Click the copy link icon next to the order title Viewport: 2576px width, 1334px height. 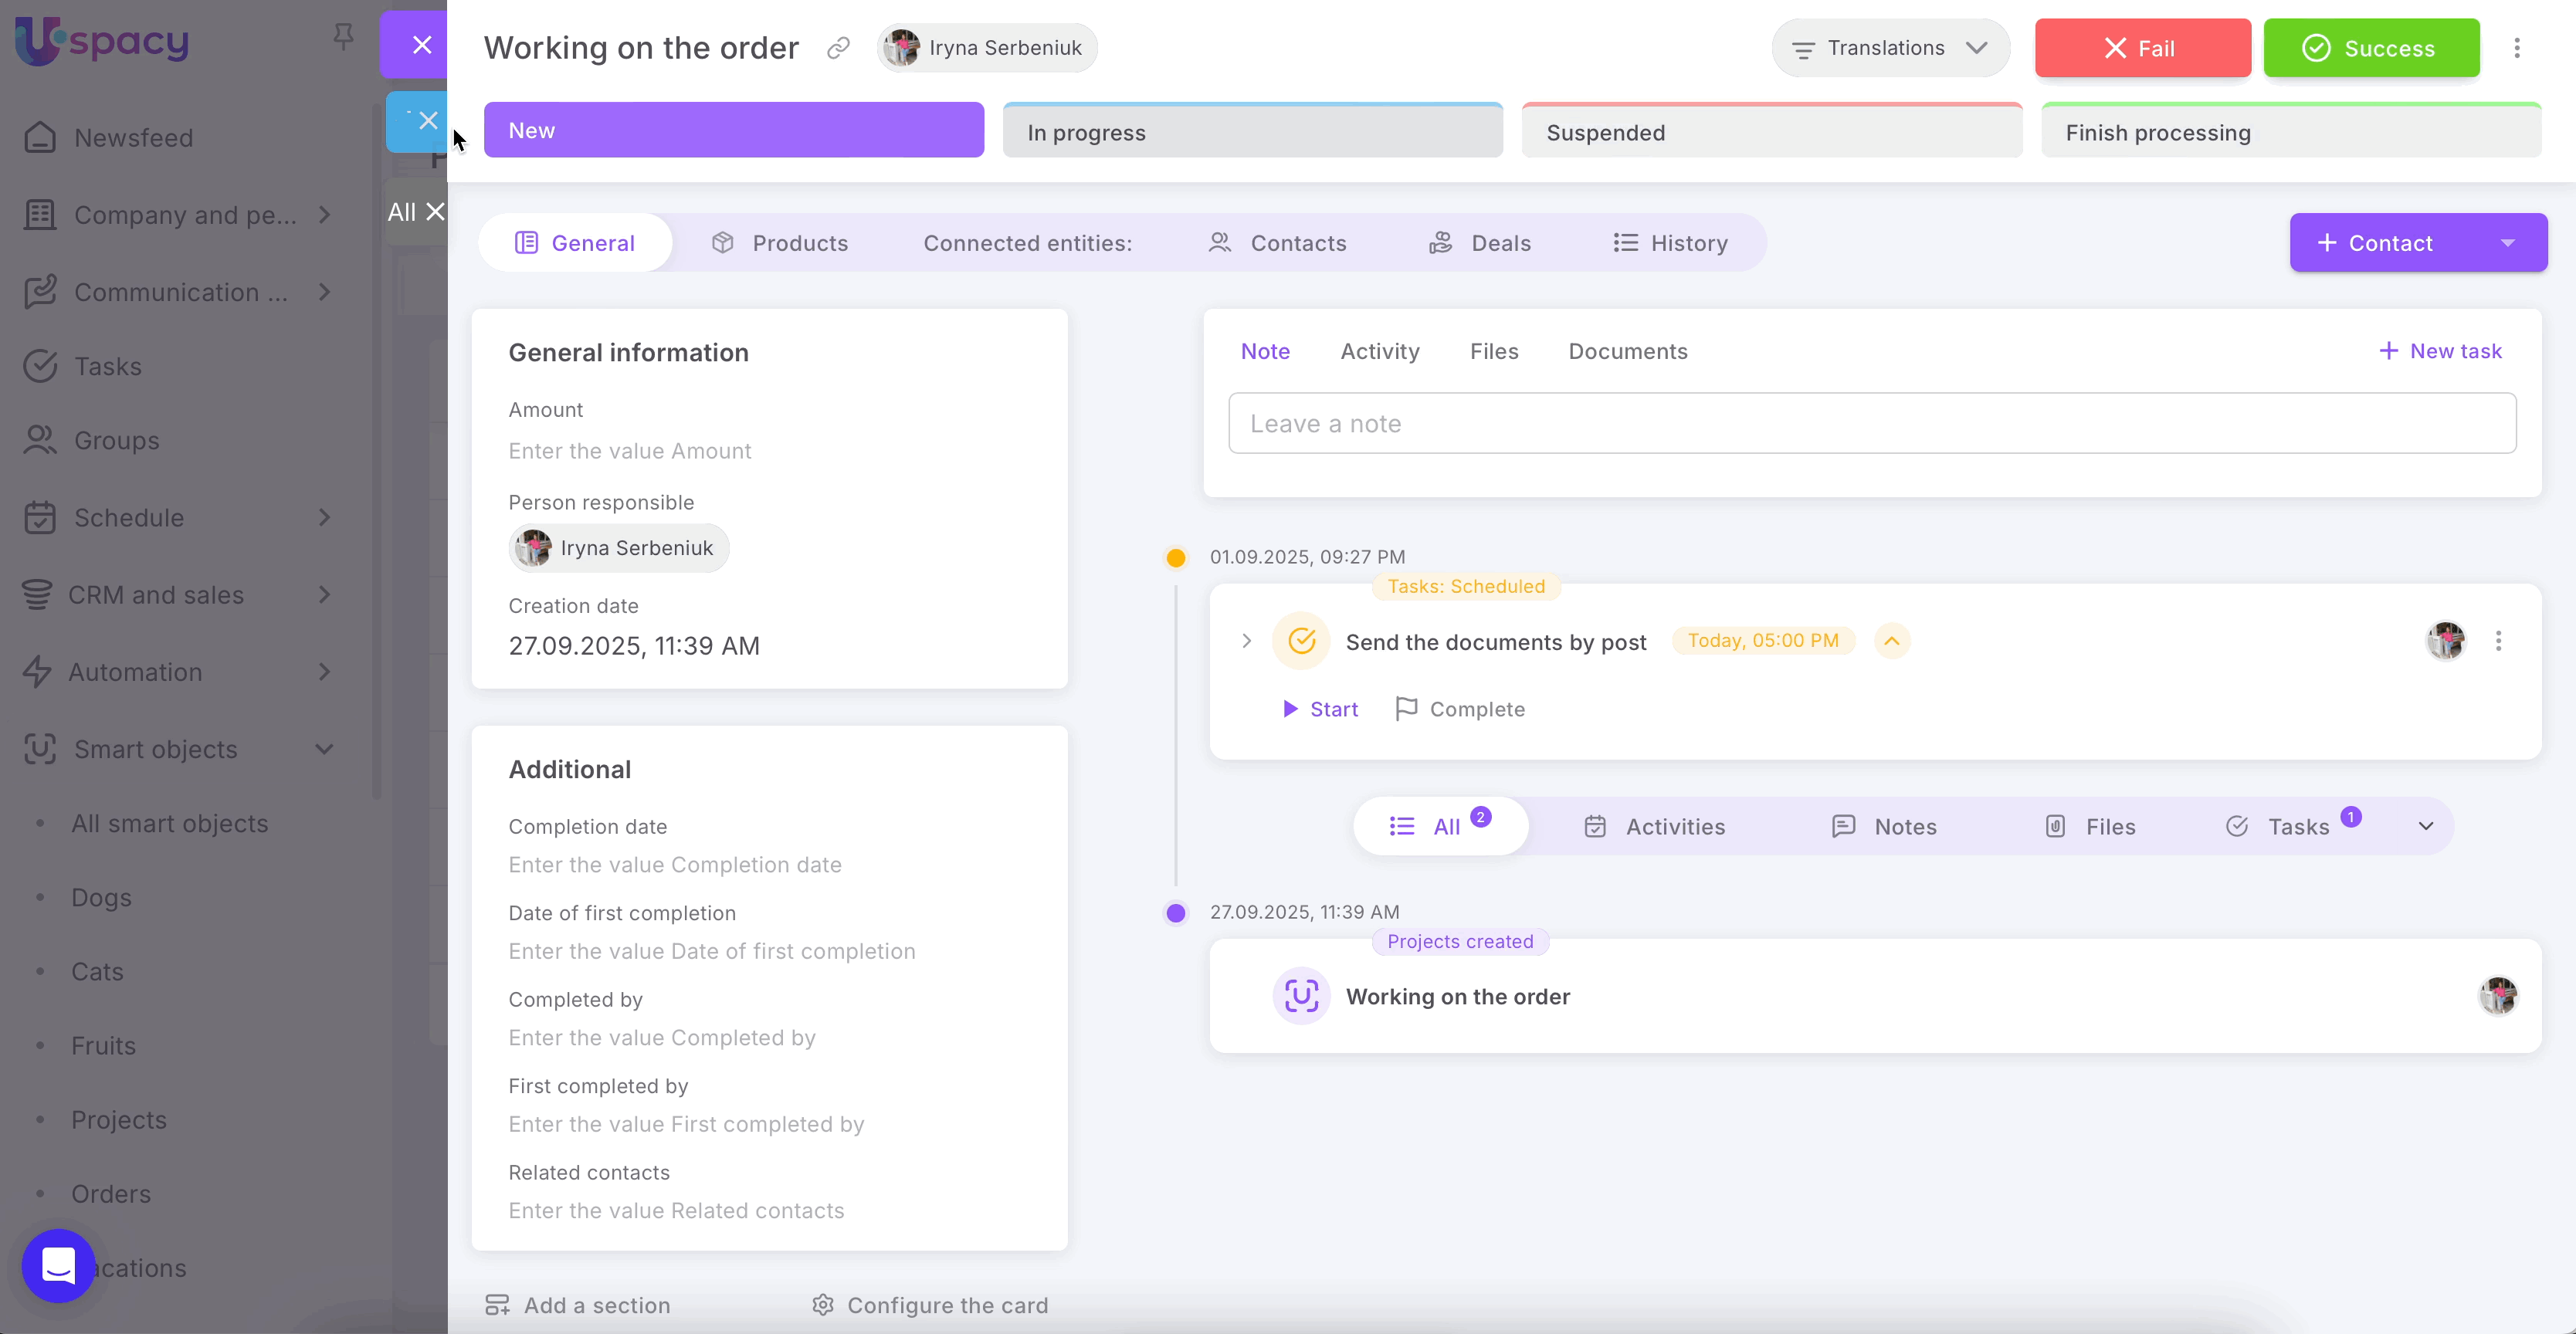(839, 47)
